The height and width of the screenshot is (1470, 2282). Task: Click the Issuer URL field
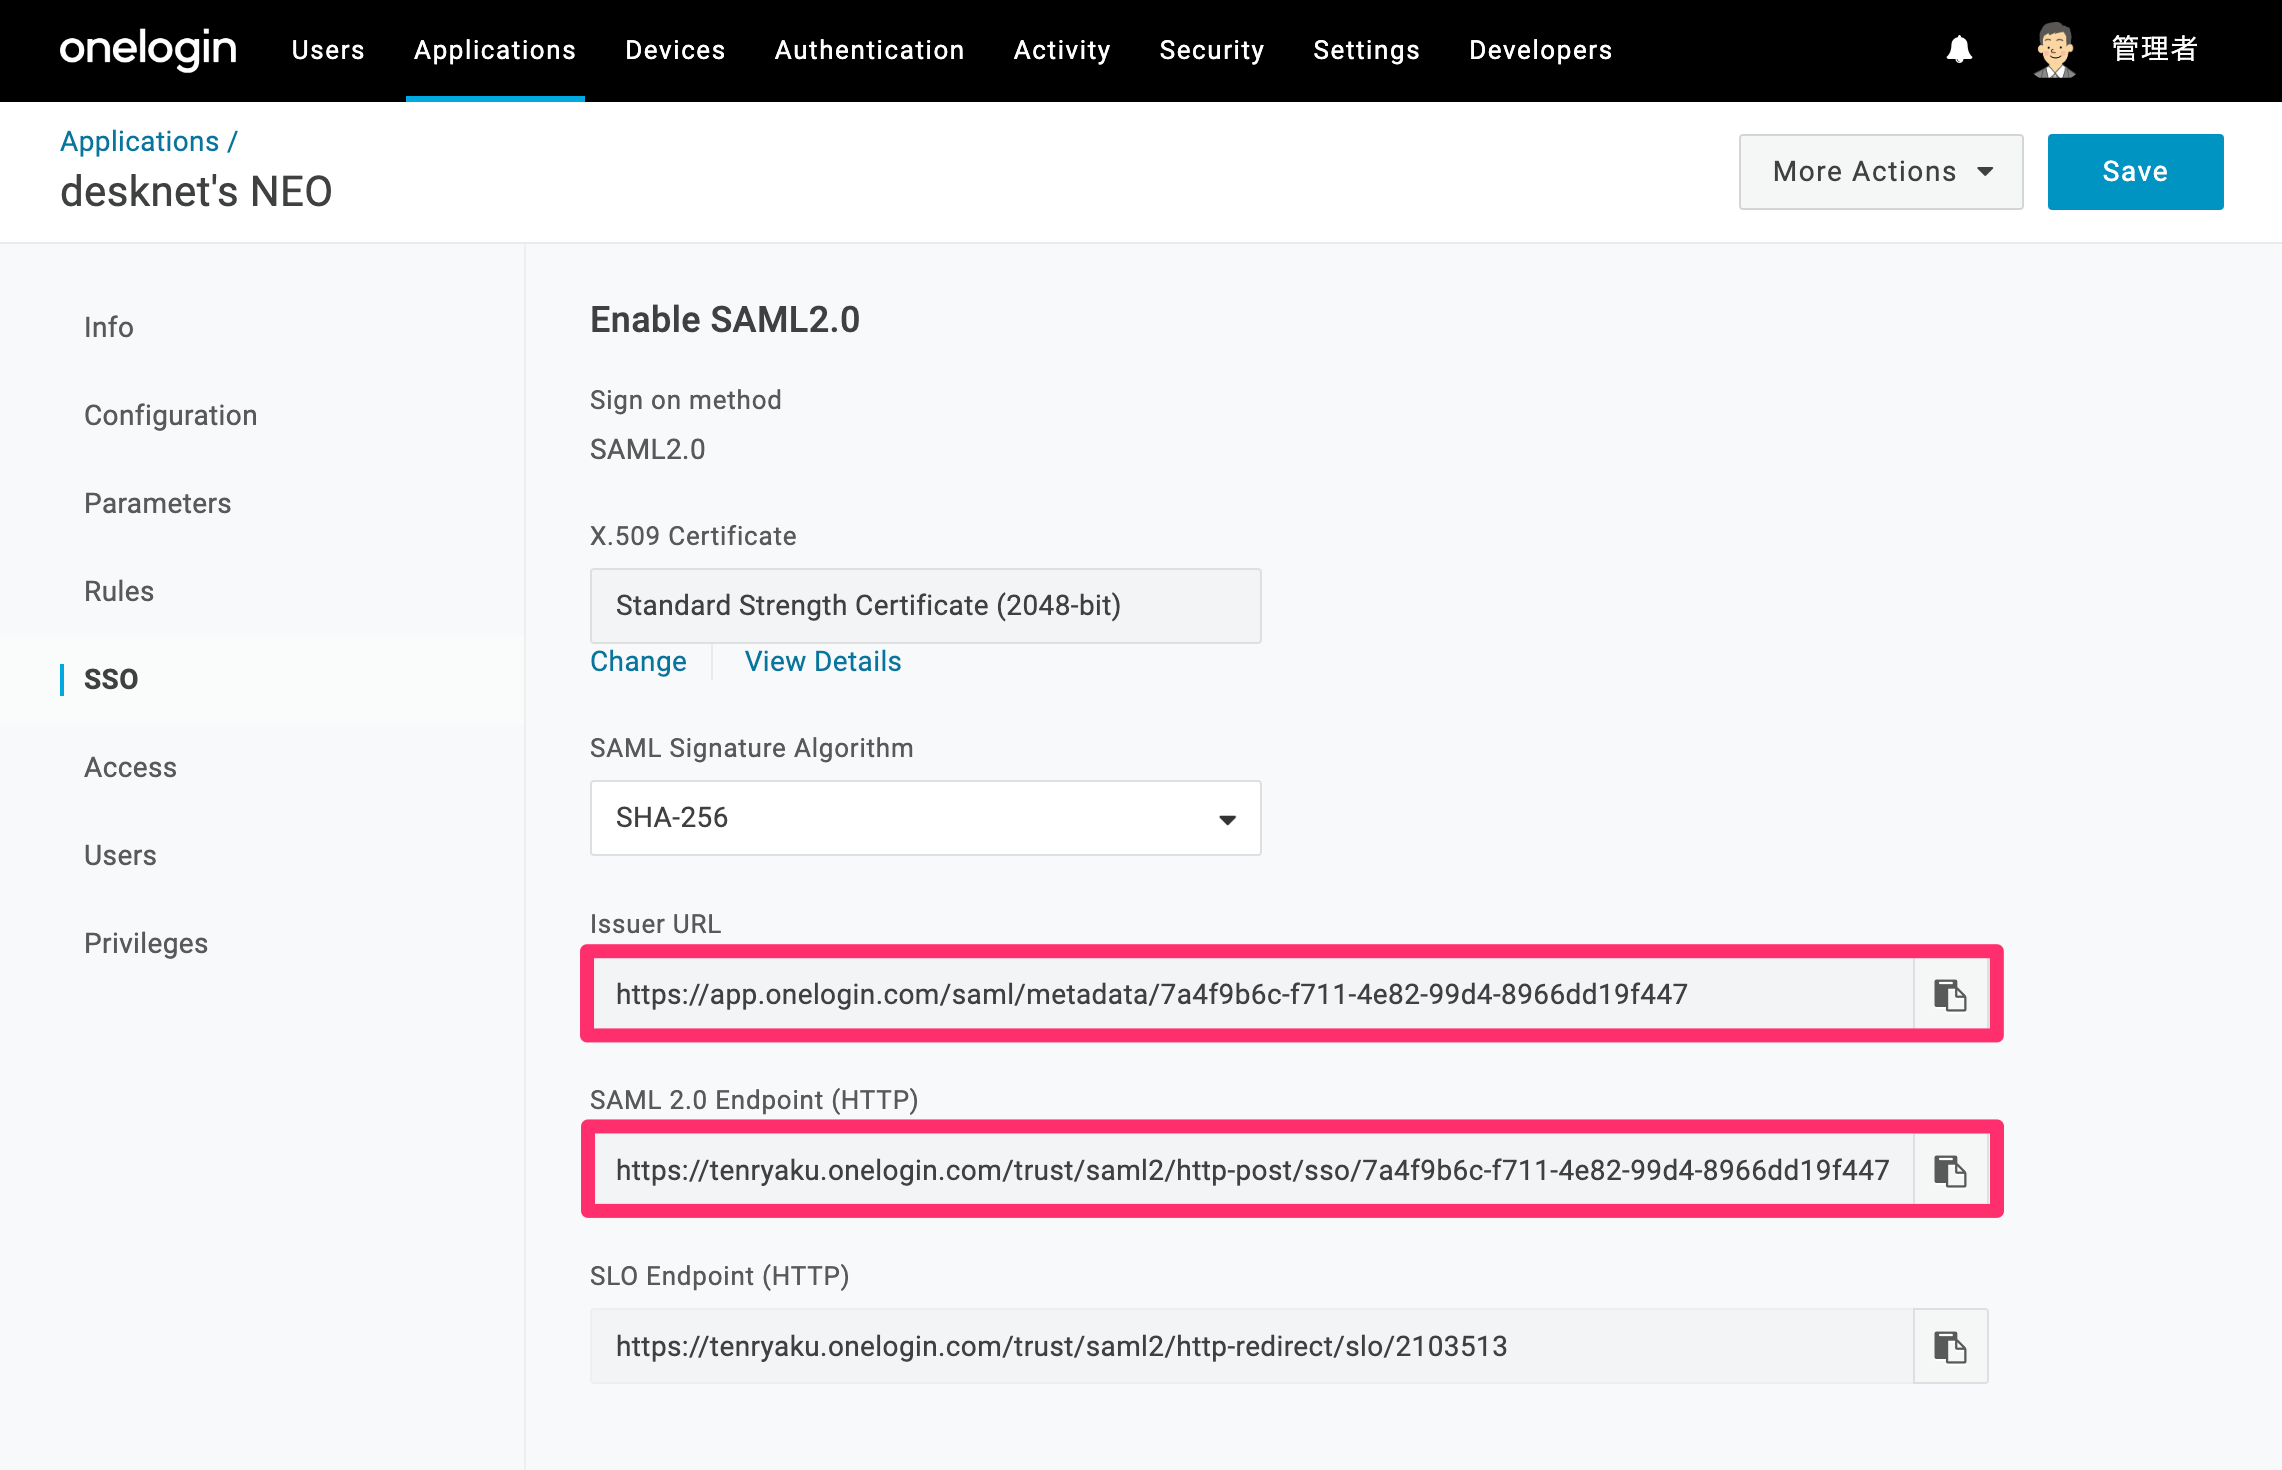(x=1252, y=995)
